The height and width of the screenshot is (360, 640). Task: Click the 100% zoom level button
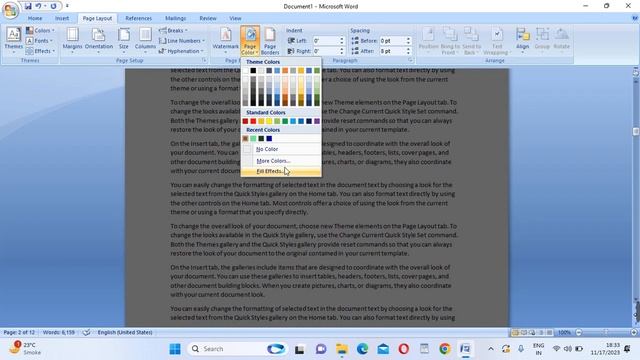(564, 332)
